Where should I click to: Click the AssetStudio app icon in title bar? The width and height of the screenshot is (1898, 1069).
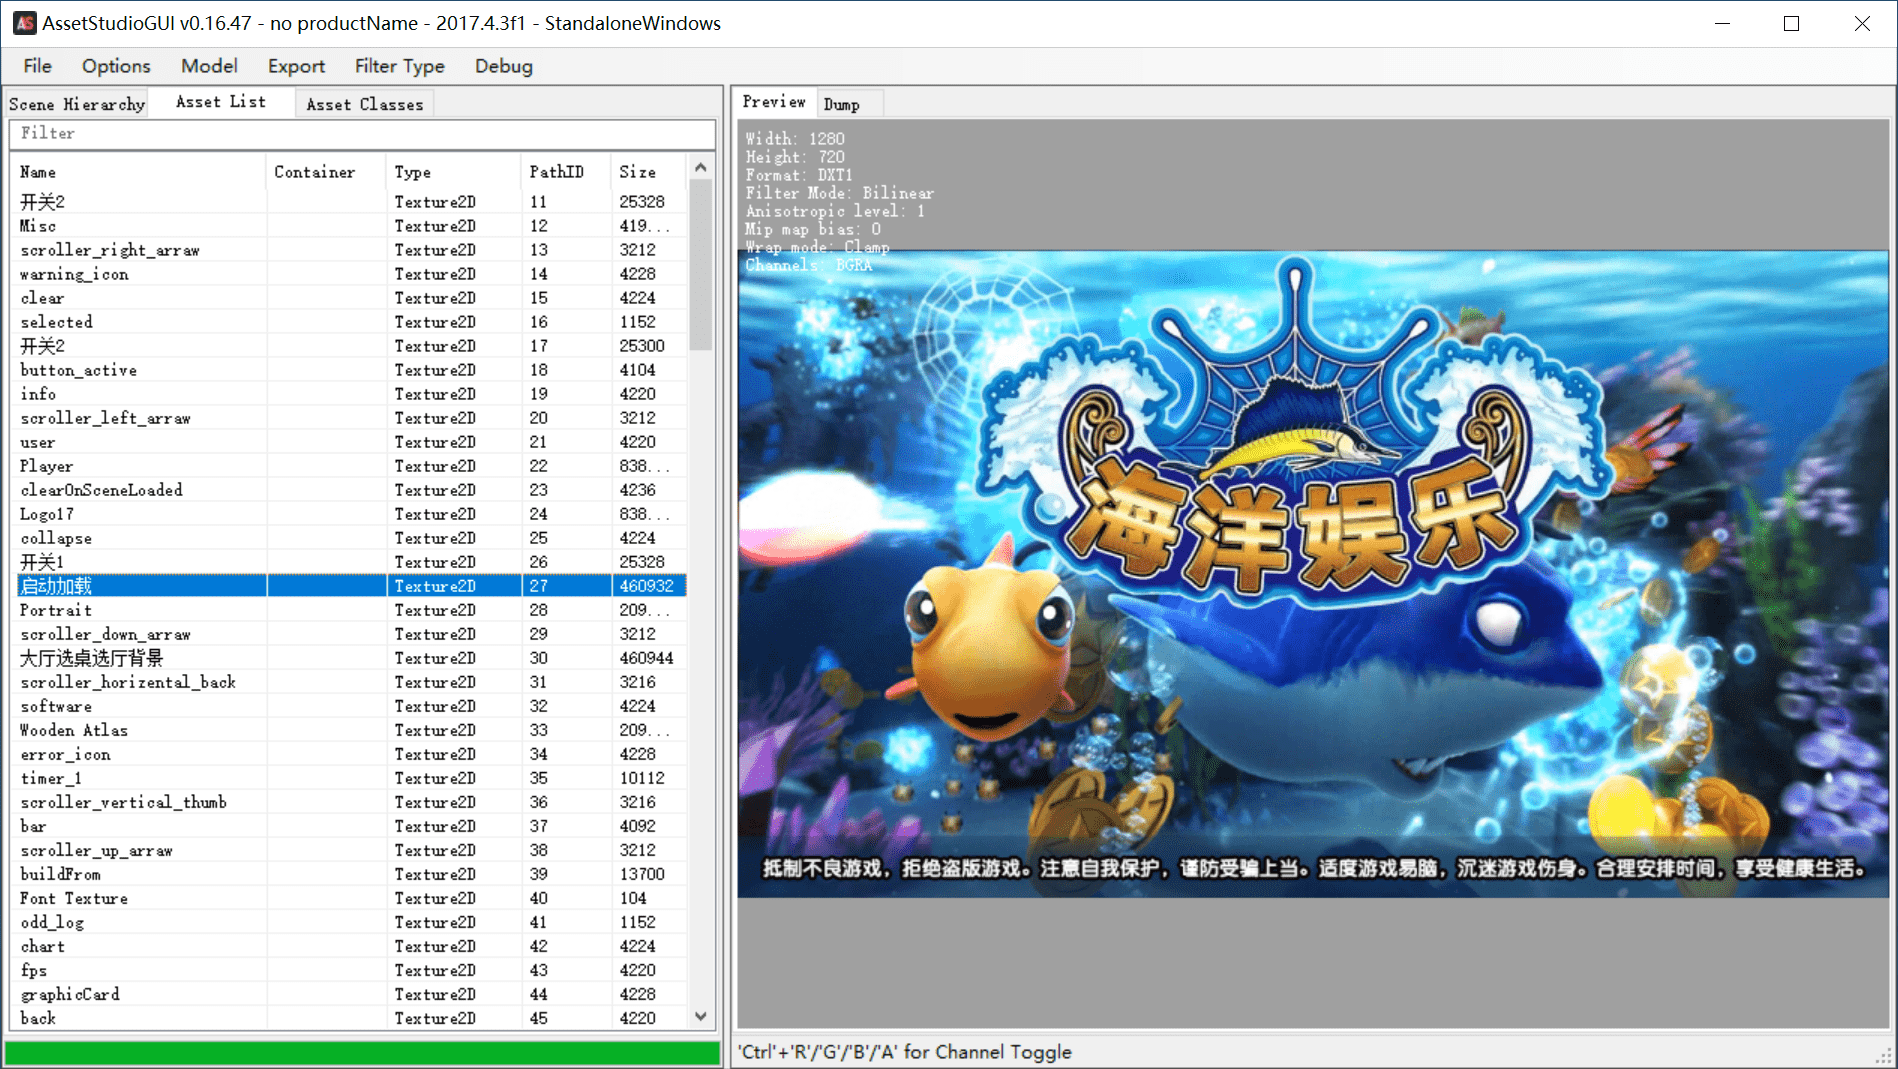[24, 23]
